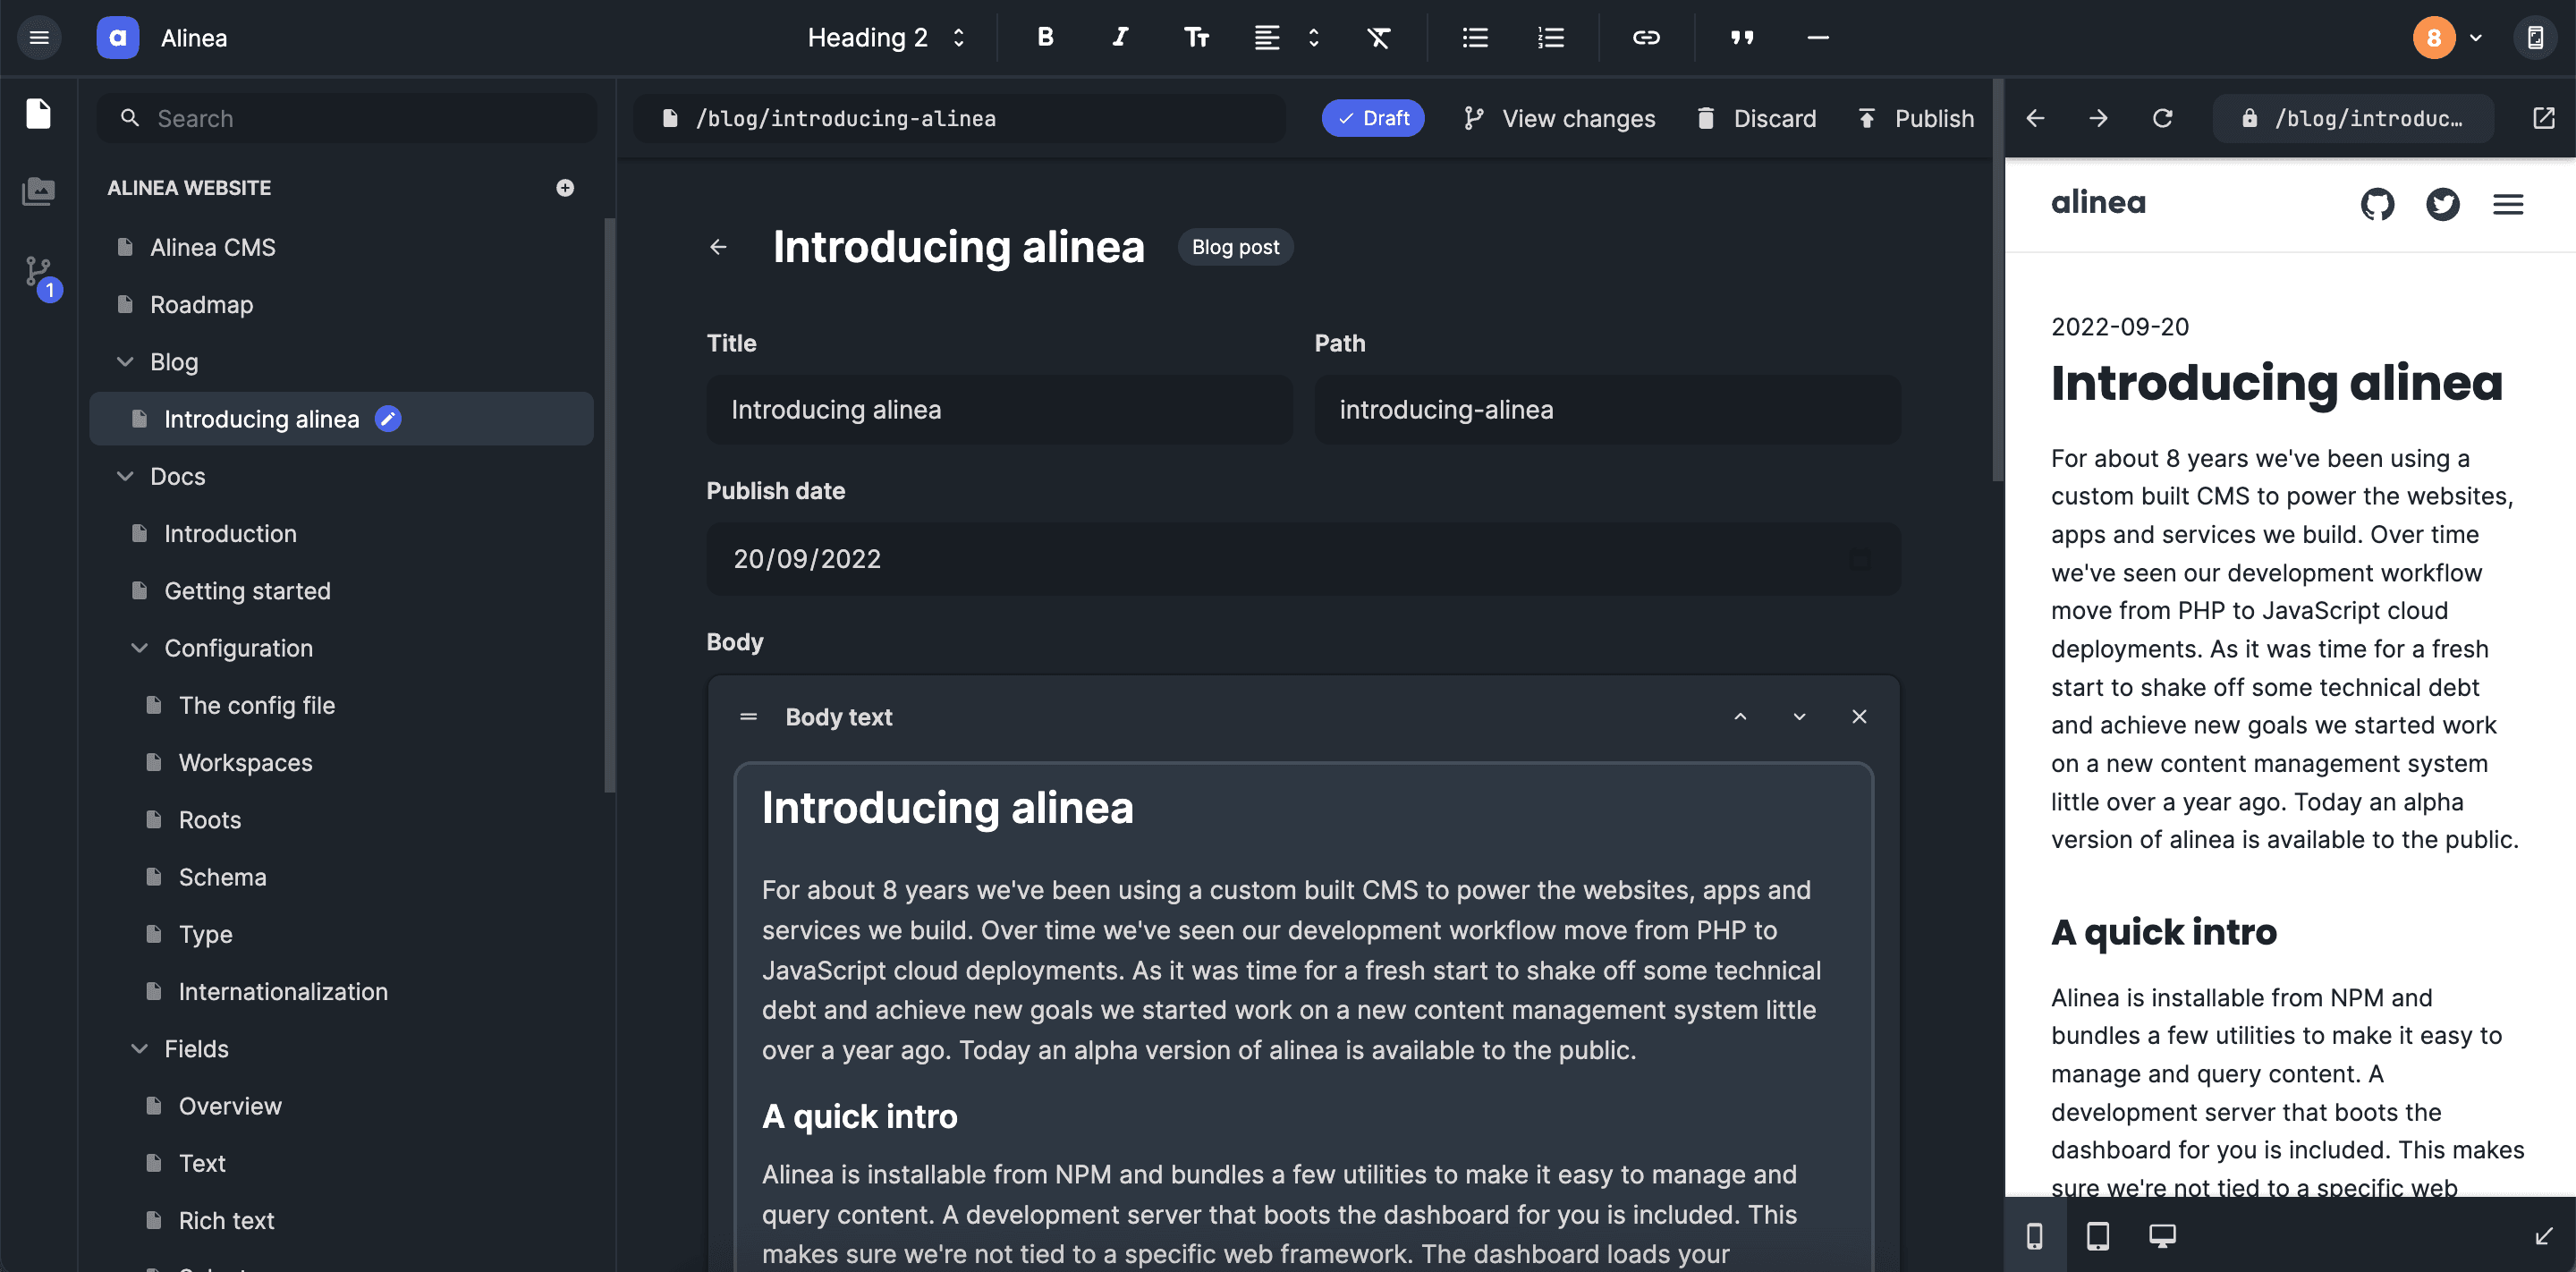Viewport: 2576px width, 1272px height.
Task: Toggle the preview panel icon at top right
Action: click(2535, 38)
